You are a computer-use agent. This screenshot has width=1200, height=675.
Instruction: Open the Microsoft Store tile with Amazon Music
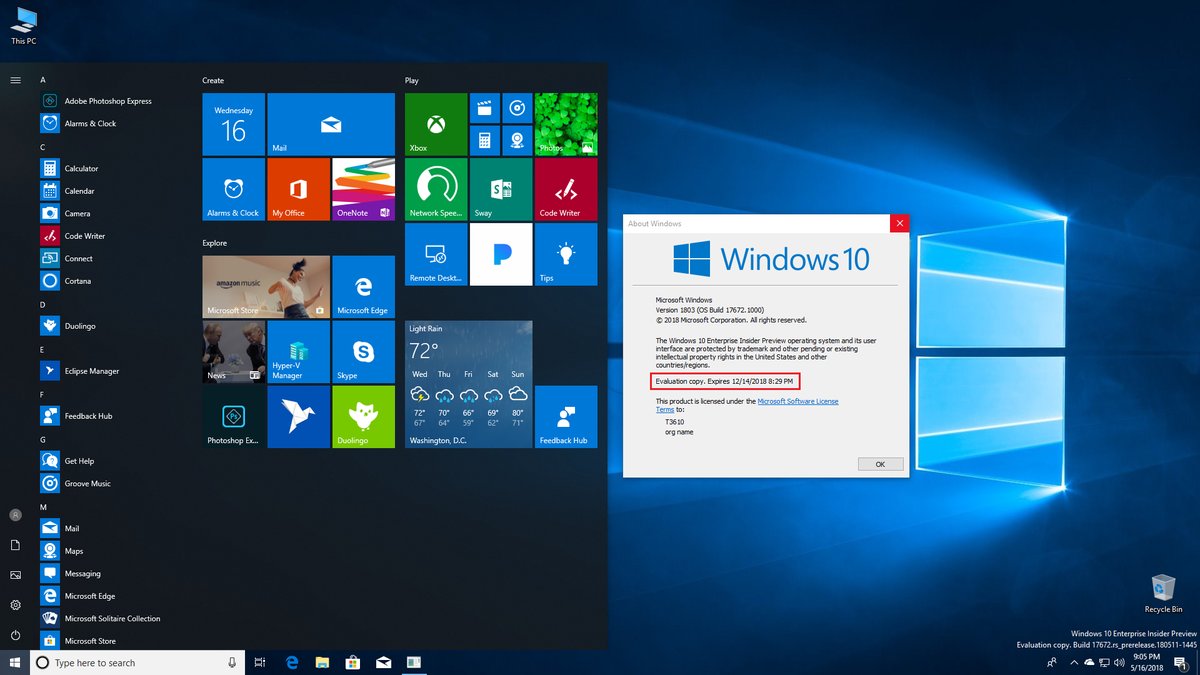click(x=266, y=287)
